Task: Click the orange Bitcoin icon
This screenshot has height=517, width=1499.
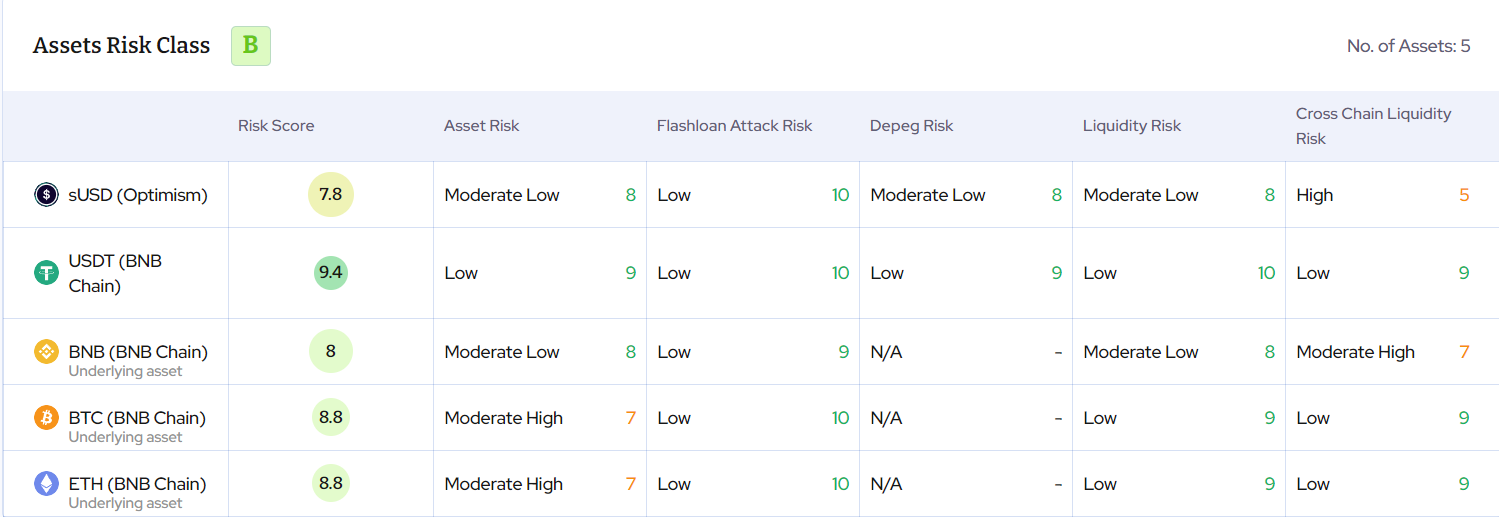Action: 47,417
